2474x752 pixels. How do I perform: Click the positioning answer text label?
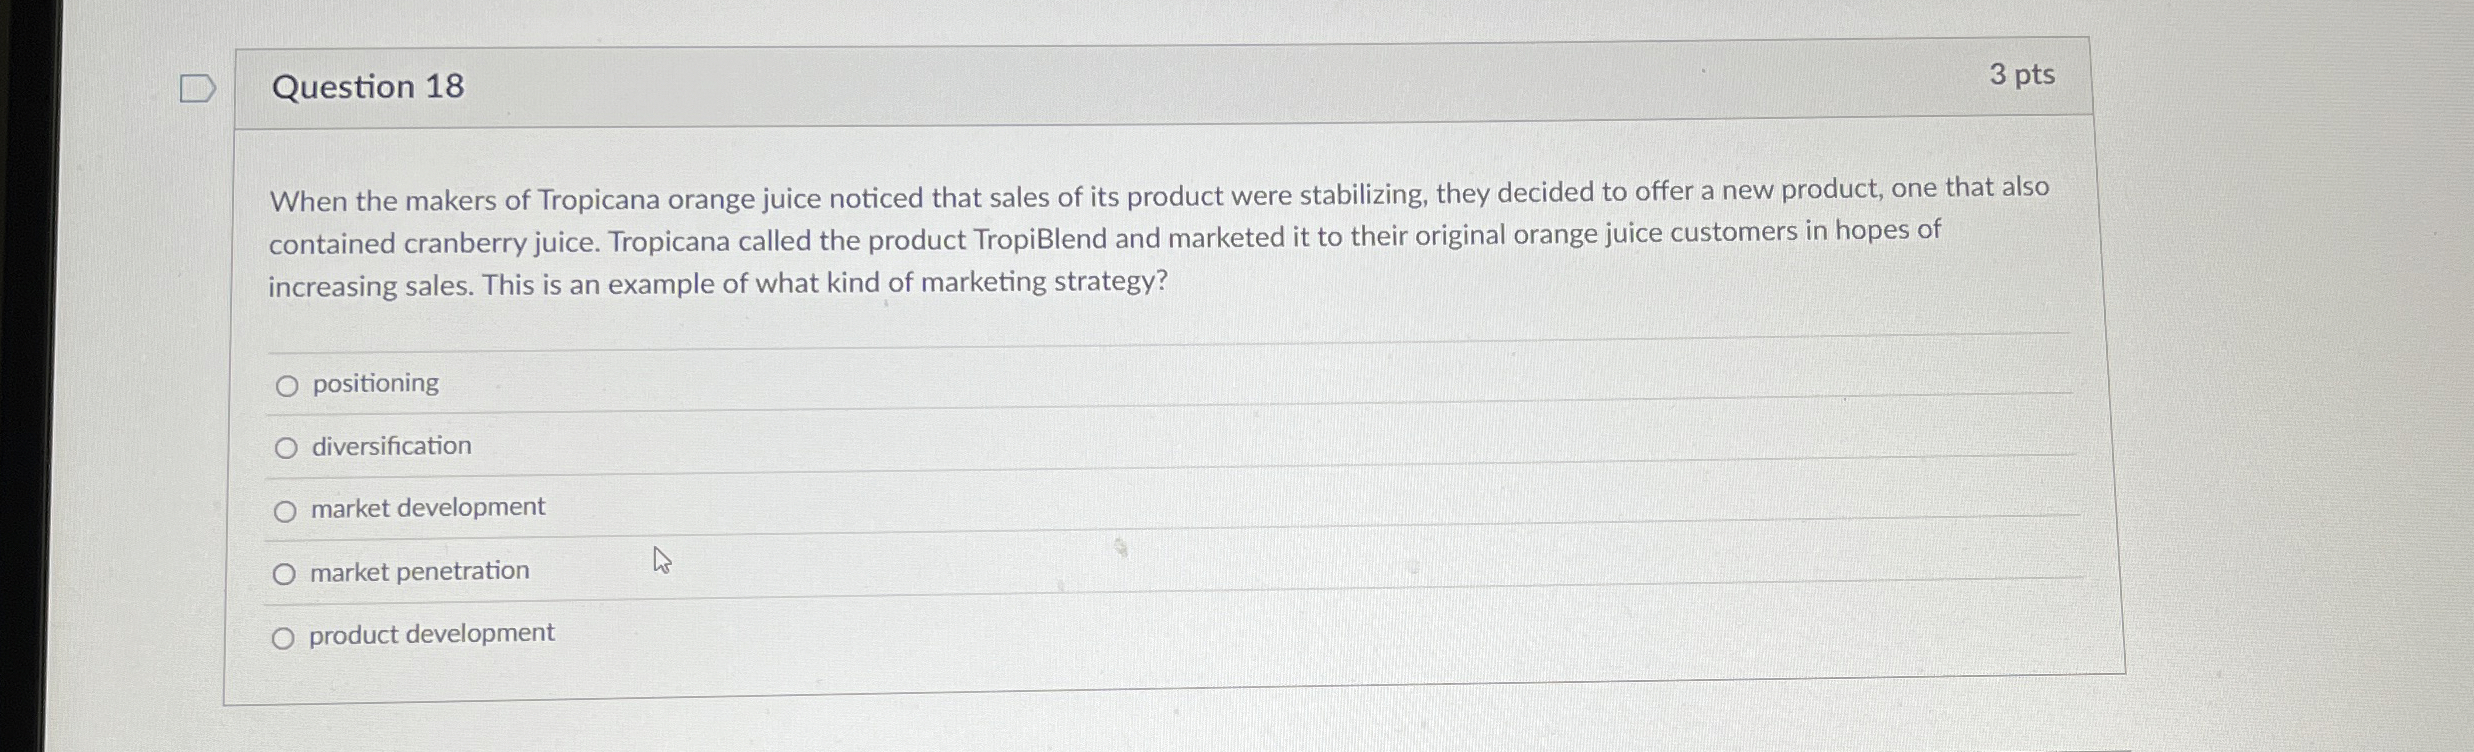[374, 383]
